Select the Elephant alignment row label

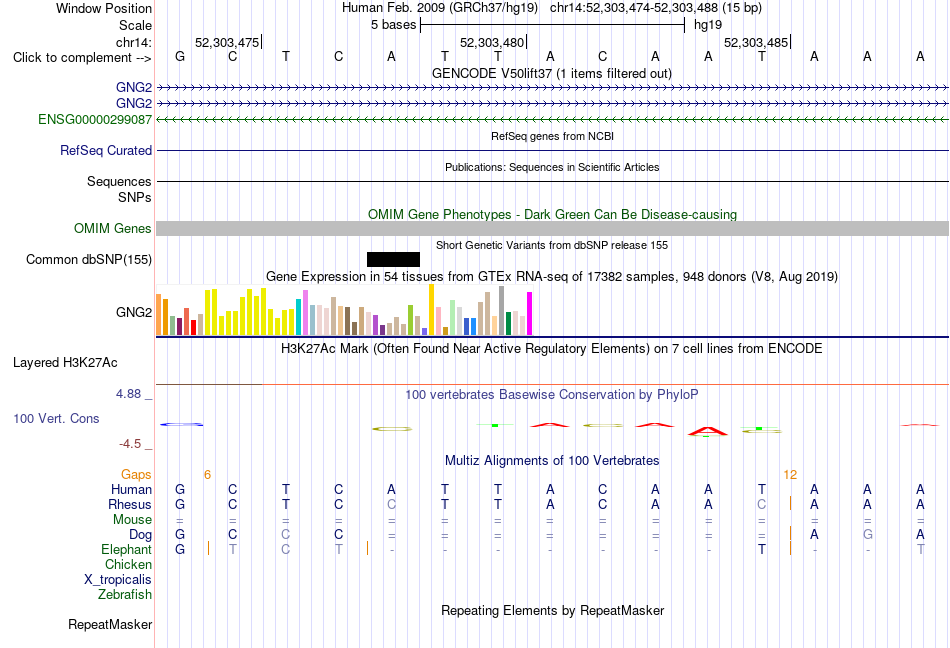click(127, 549)
